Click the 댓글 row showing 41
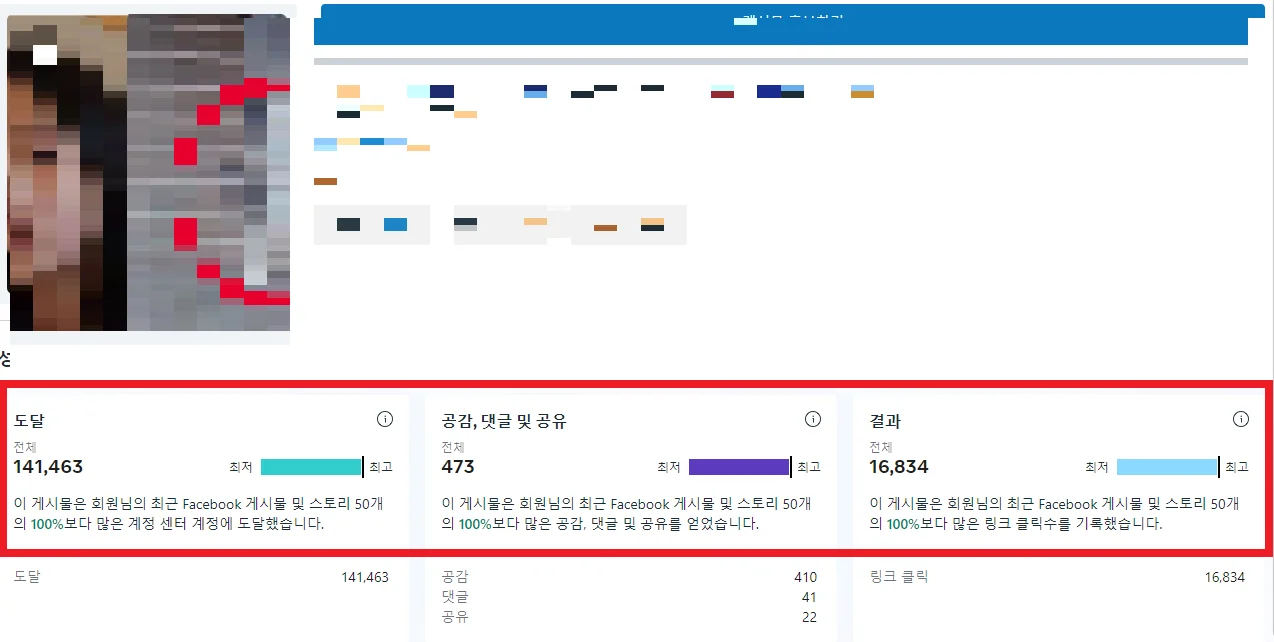This screenshot has height=642, width=1274. (x=630, y=597)
